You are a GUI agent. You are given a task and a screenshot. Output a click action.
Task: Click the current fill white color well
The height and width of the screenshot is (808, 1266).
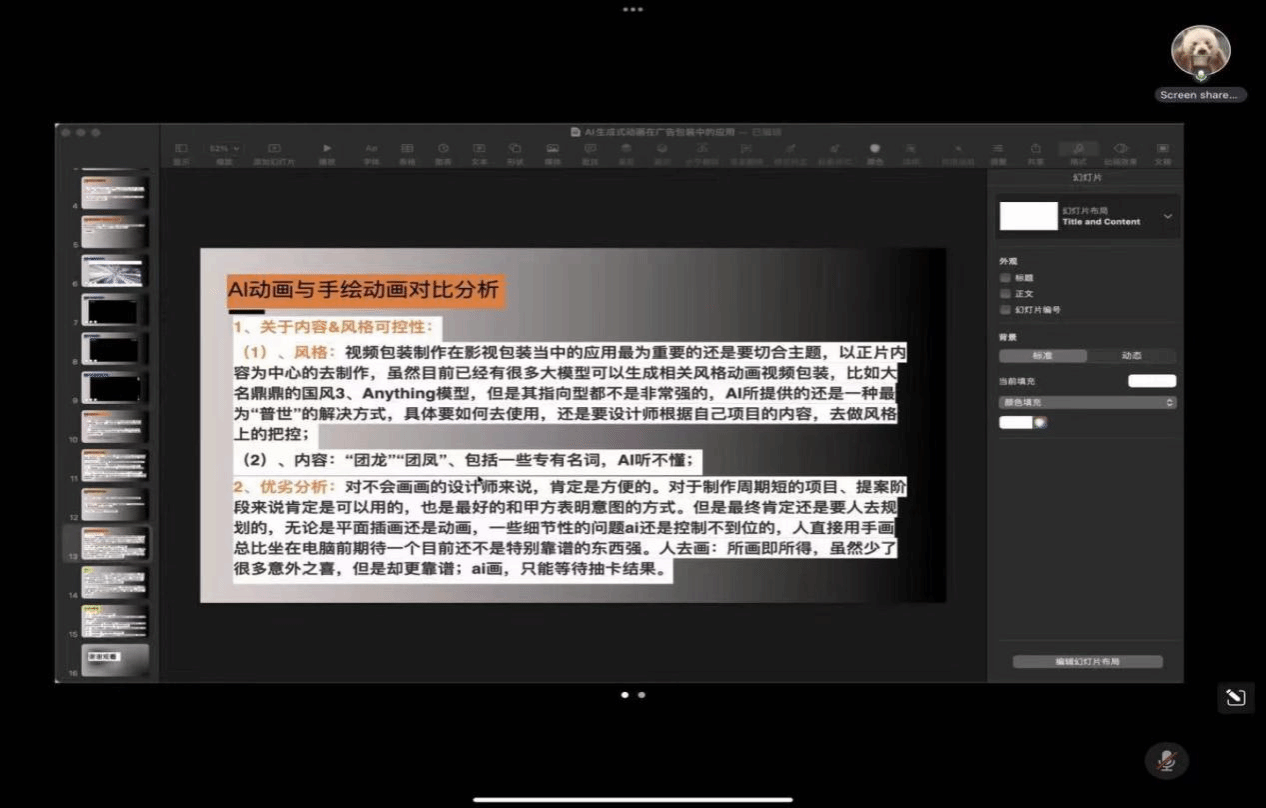1152,381
